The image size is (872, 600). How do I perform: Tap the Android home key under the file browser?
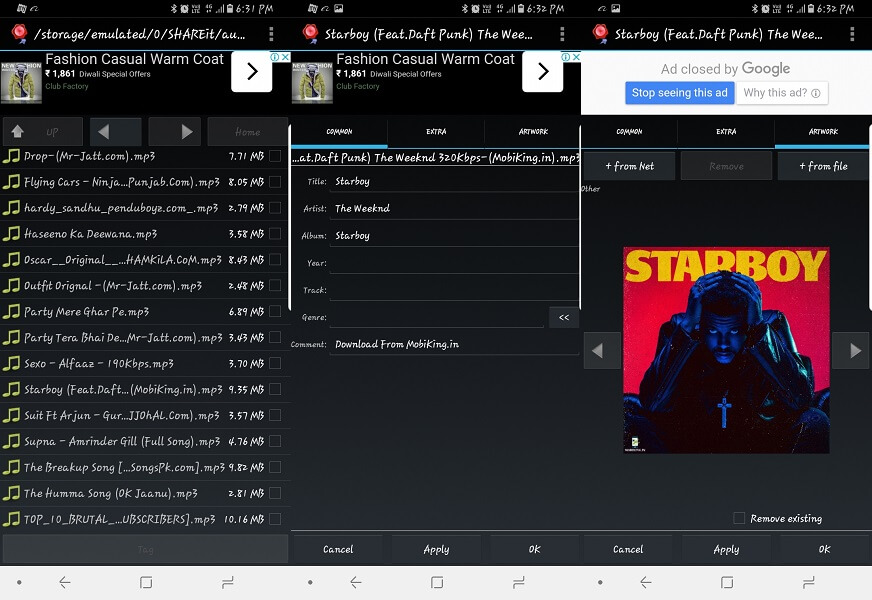pos(146,582)
